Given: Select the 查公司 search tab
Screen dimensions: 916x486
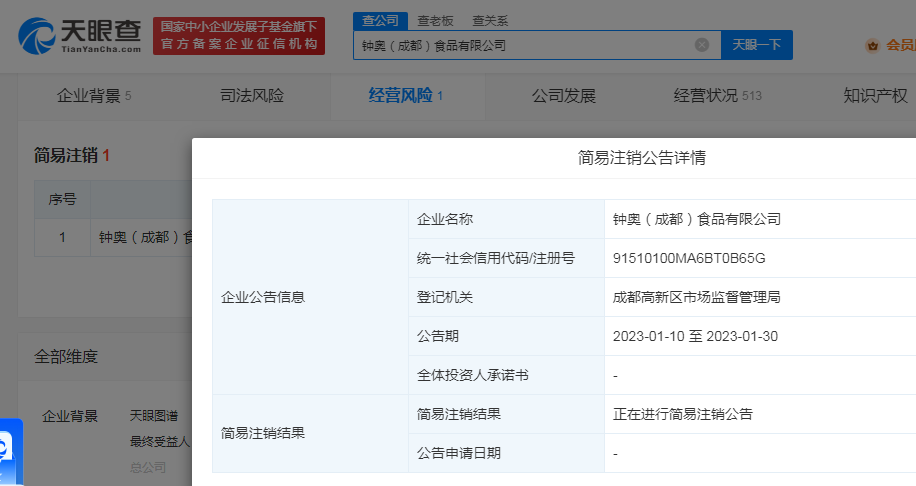Looking at the screenshot, I should (x=380, y=21).
